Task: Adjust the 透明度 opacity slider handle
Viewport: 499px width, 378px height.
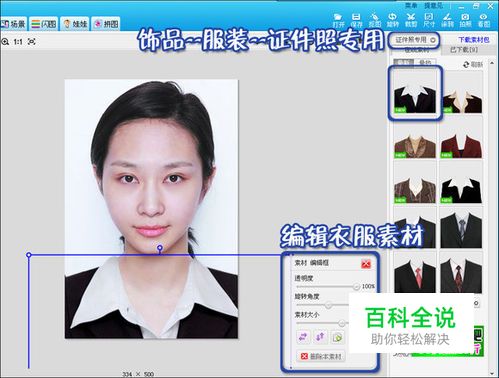Action: [356, 286]
